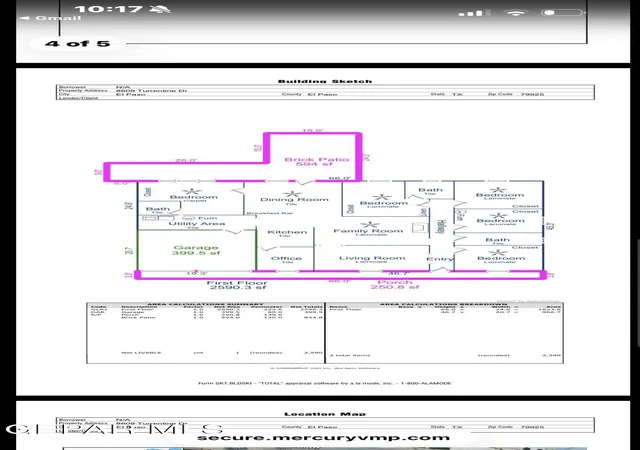
Task: Click the Building Sketch page title
Action: 325,81
